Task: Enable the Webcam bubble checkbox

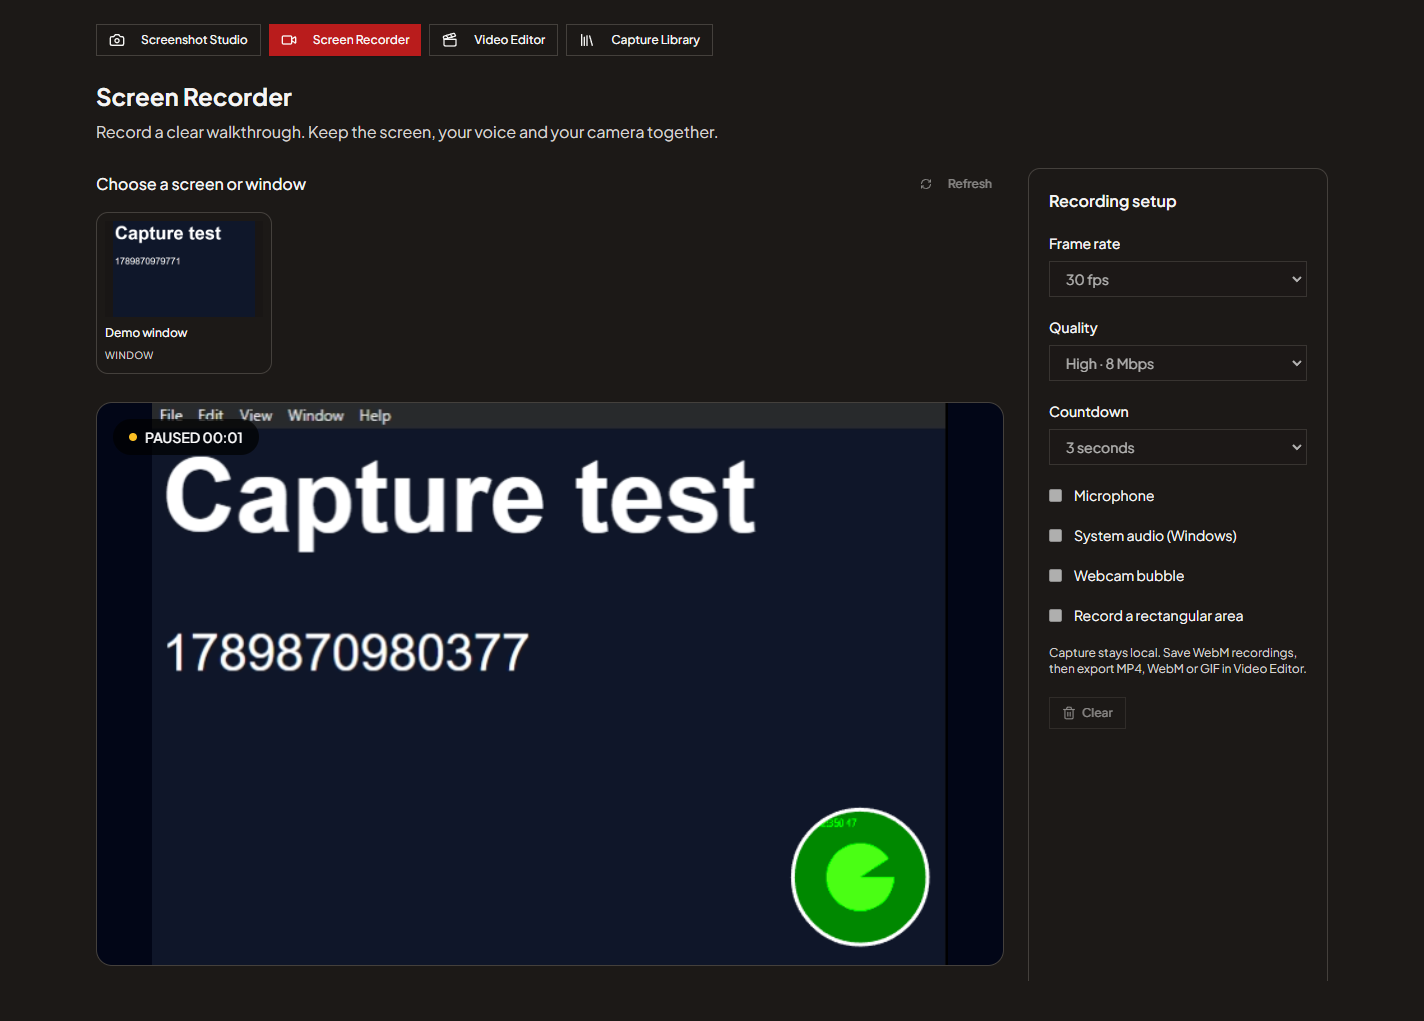Action: (x=1055, y=576)
